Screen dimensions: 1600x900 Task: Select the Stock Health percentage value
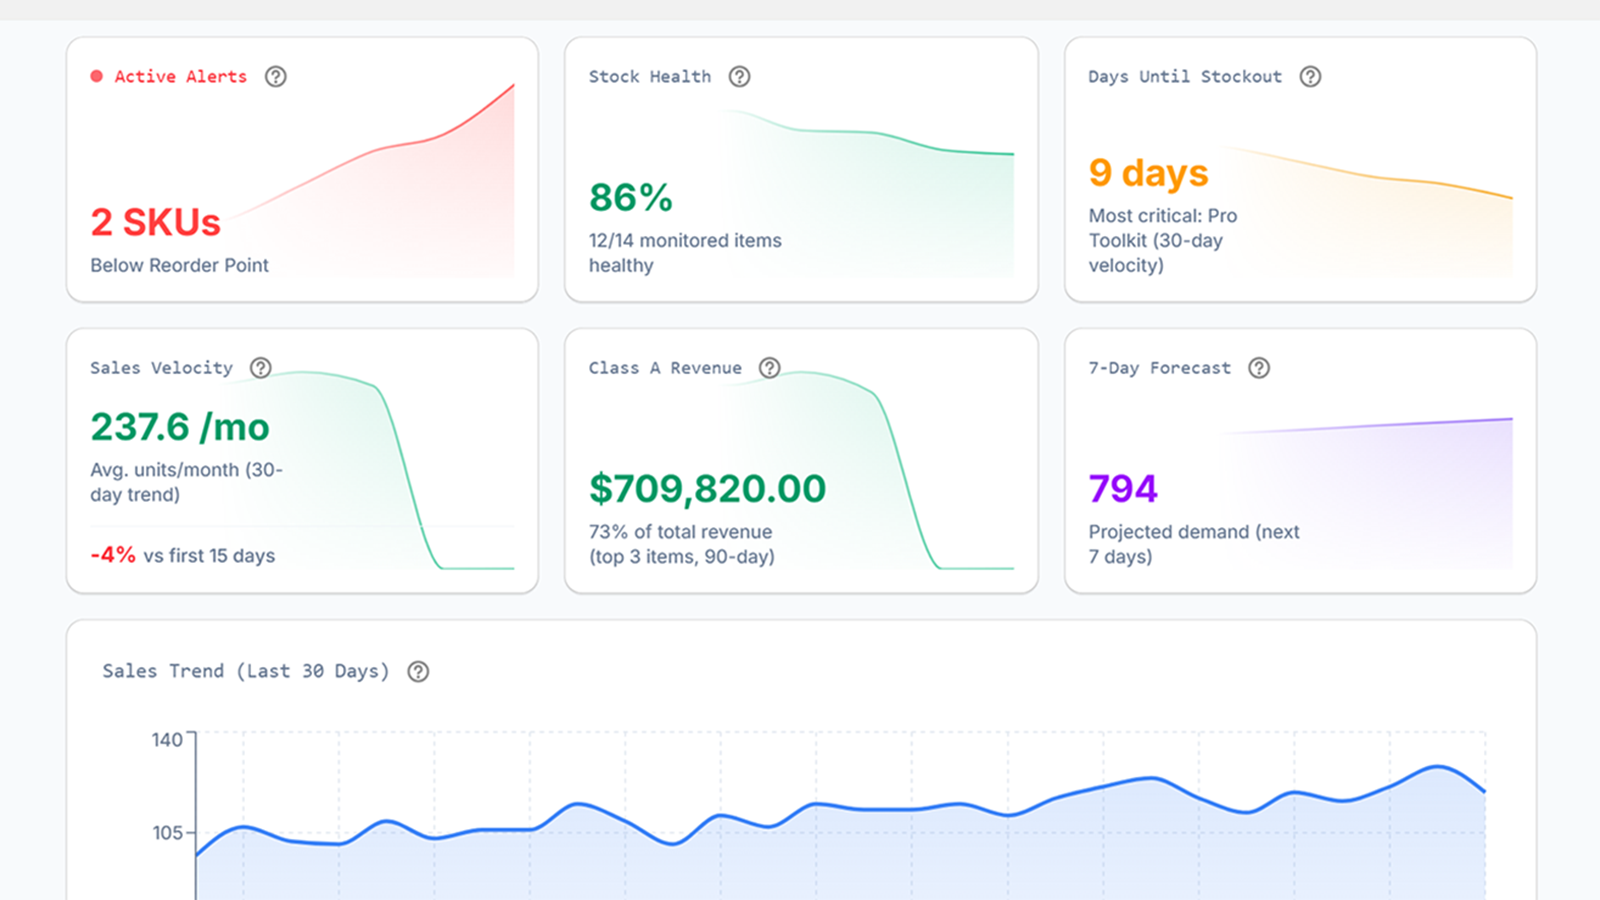(x=631, y=197)
